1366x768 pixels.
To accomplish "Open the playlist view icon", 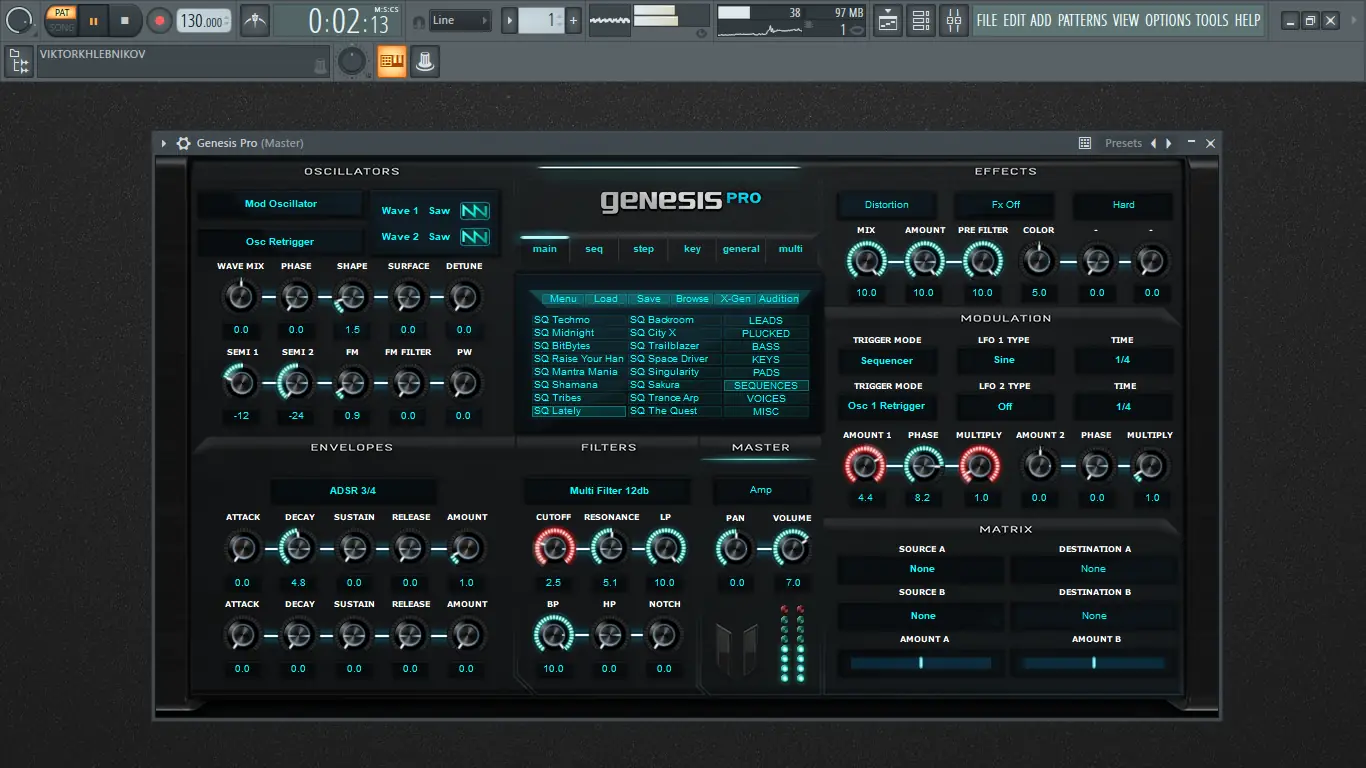I will pos(887,20).
